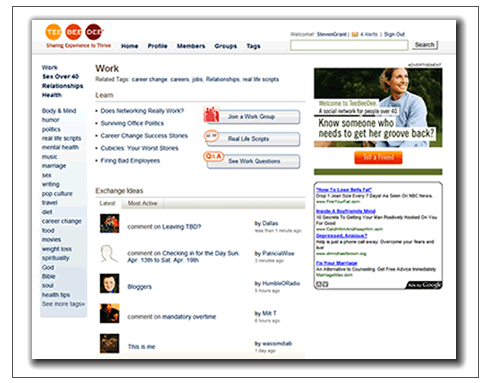Open the Depressed, Anxious? ad link
The height and width of the screenshot is (383, 488).
point(342,236)
